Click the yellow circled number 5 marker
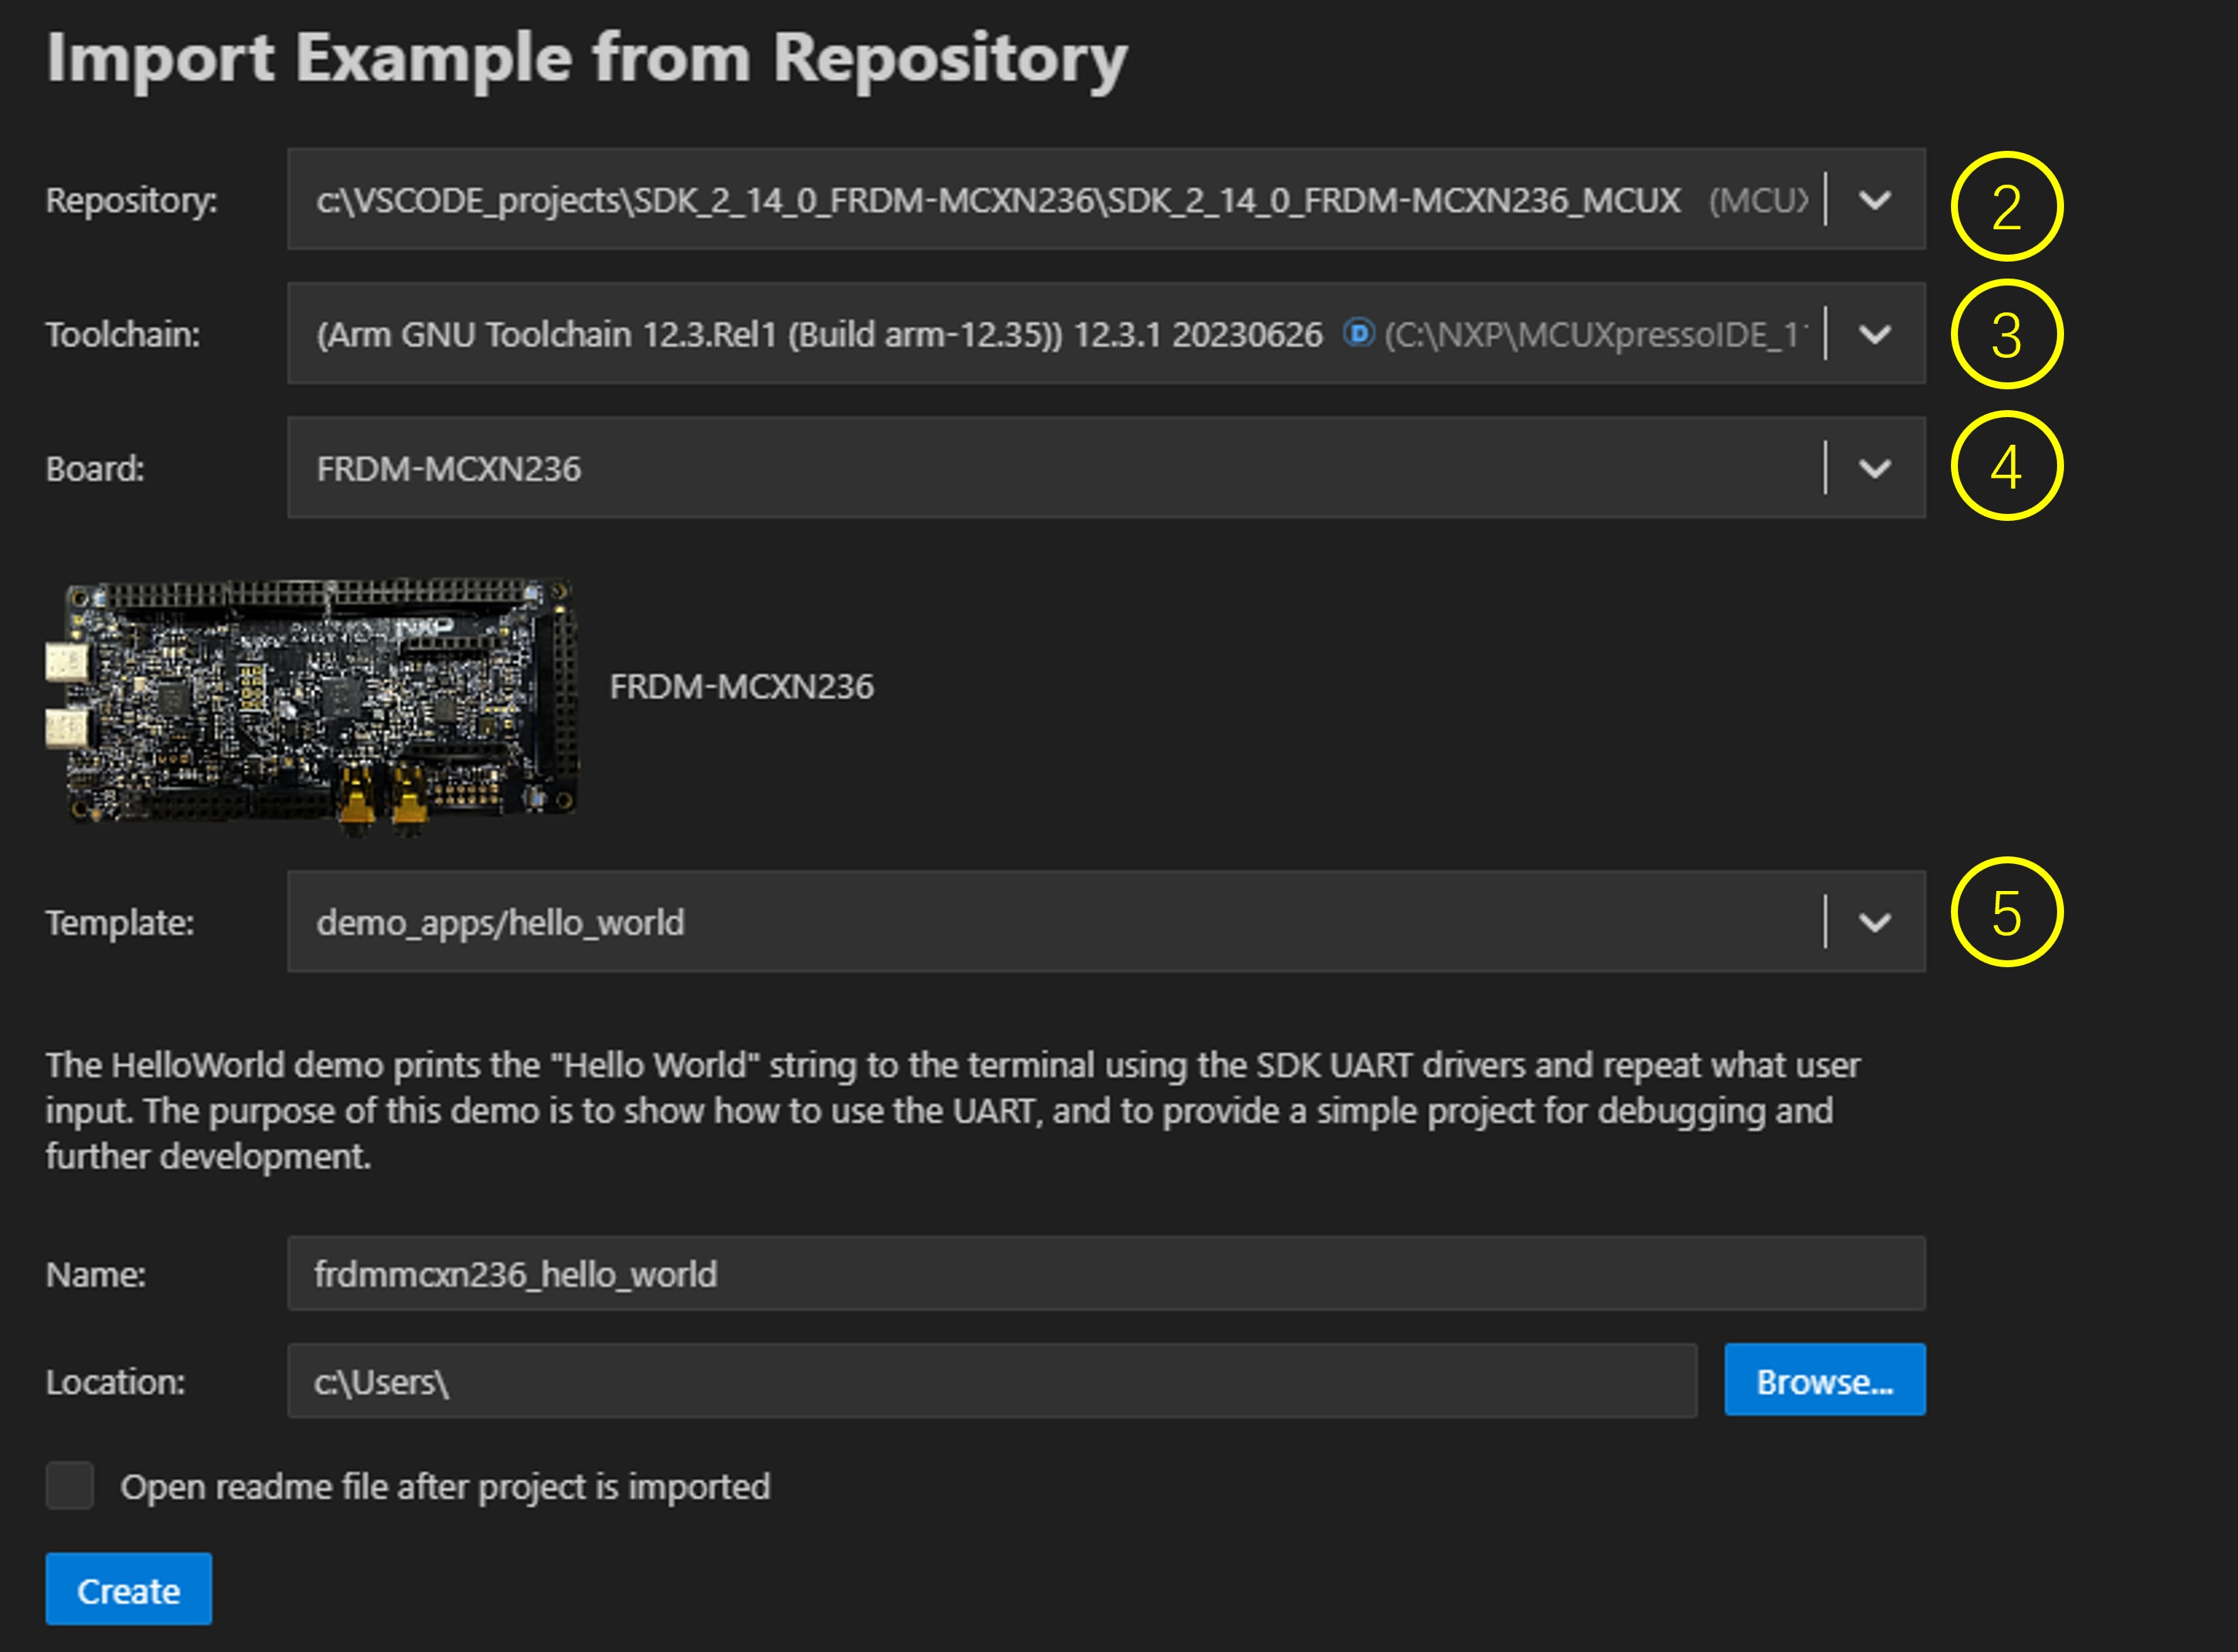 [x=2006, y=912]
